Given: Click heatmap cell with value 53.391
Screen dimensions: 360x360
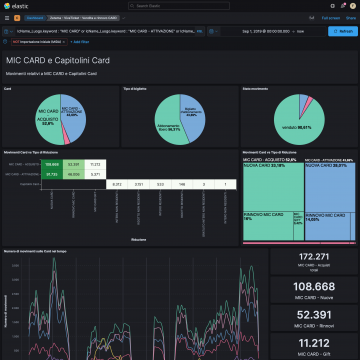Looking at the screenshot, I should coord(74,164).
